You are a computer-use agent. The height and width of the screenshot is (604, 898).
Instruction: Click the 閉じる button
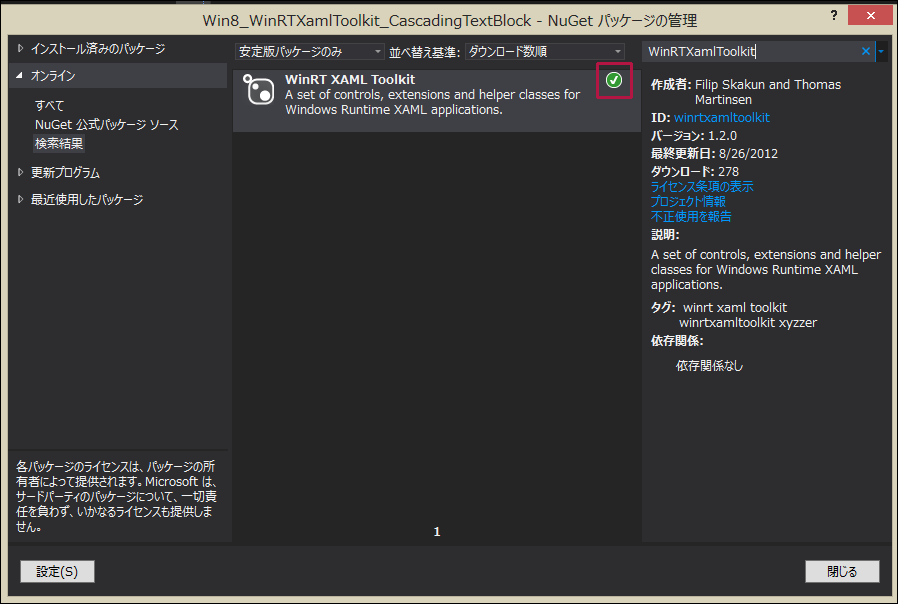coord(842,571)
